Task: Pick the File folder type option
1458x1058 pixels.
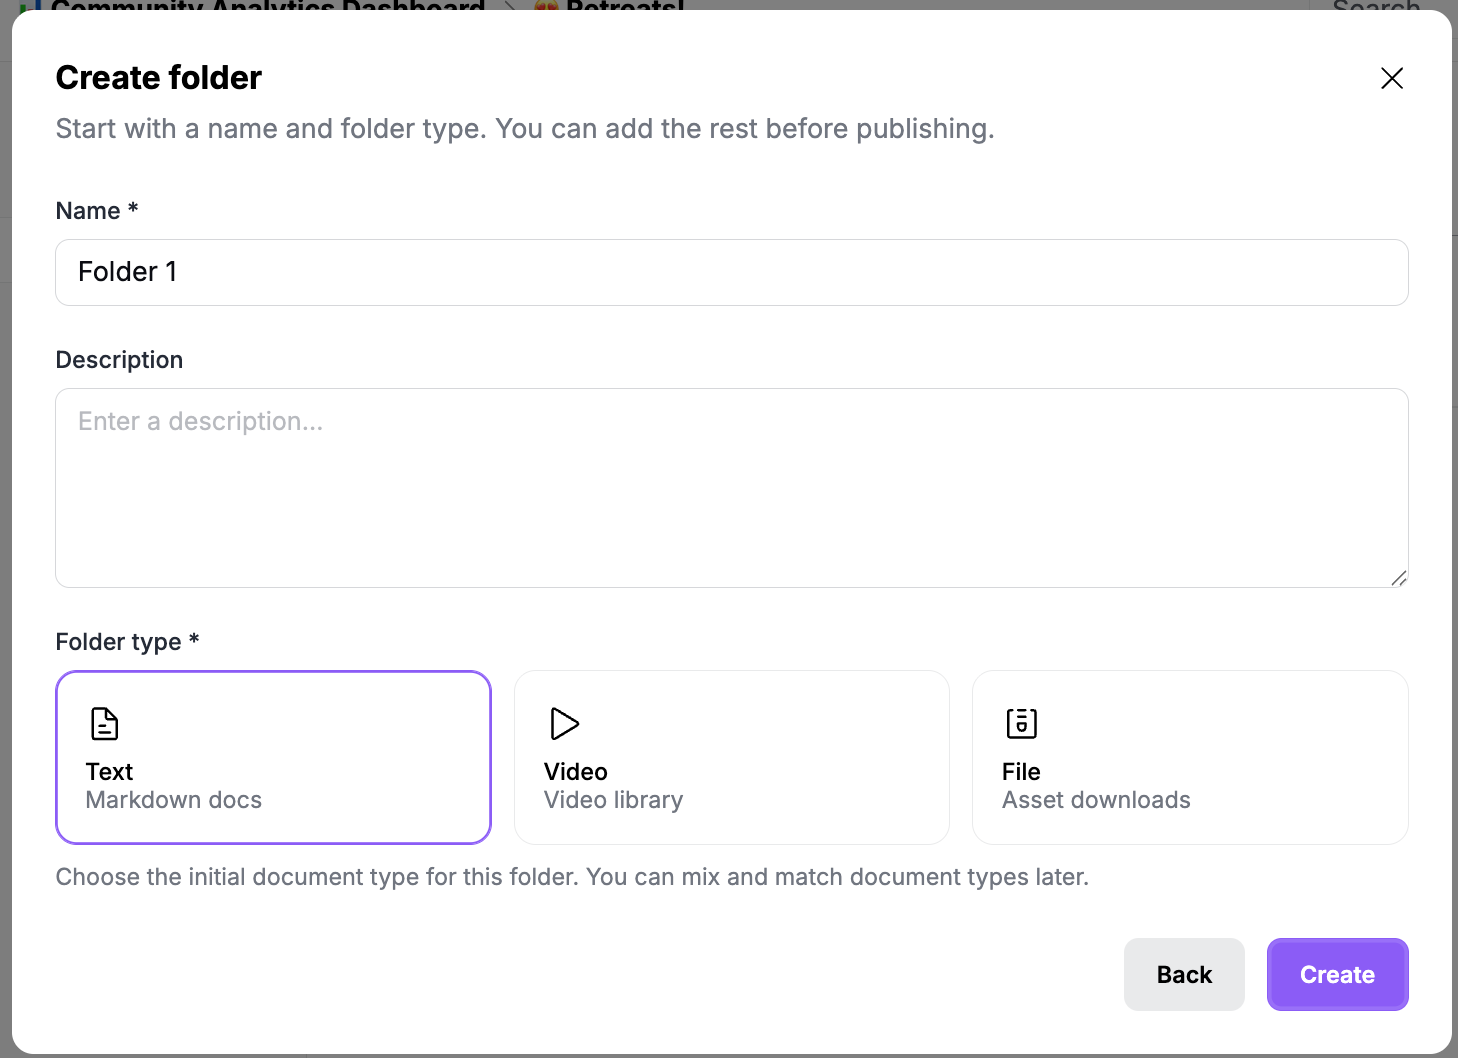Action: coord(1190,757)
